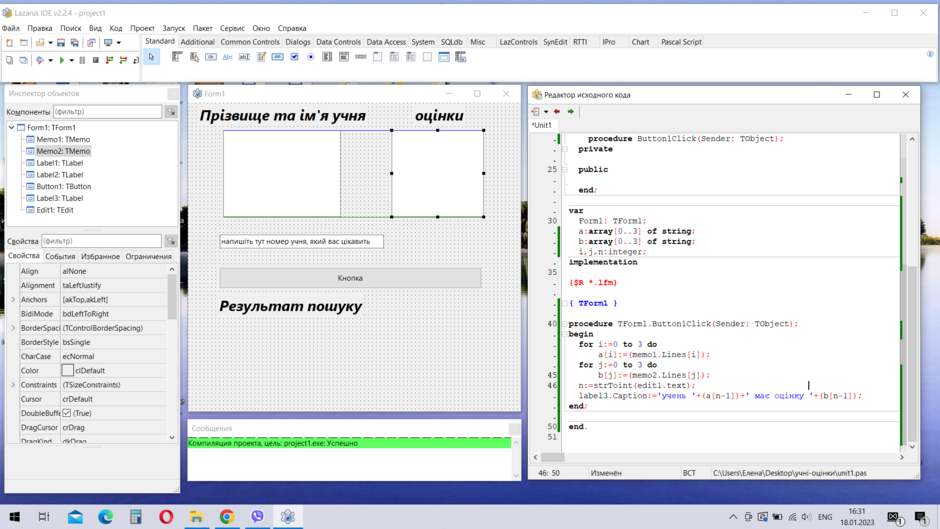Open the Сервис menu

click(x=232, y=28)
